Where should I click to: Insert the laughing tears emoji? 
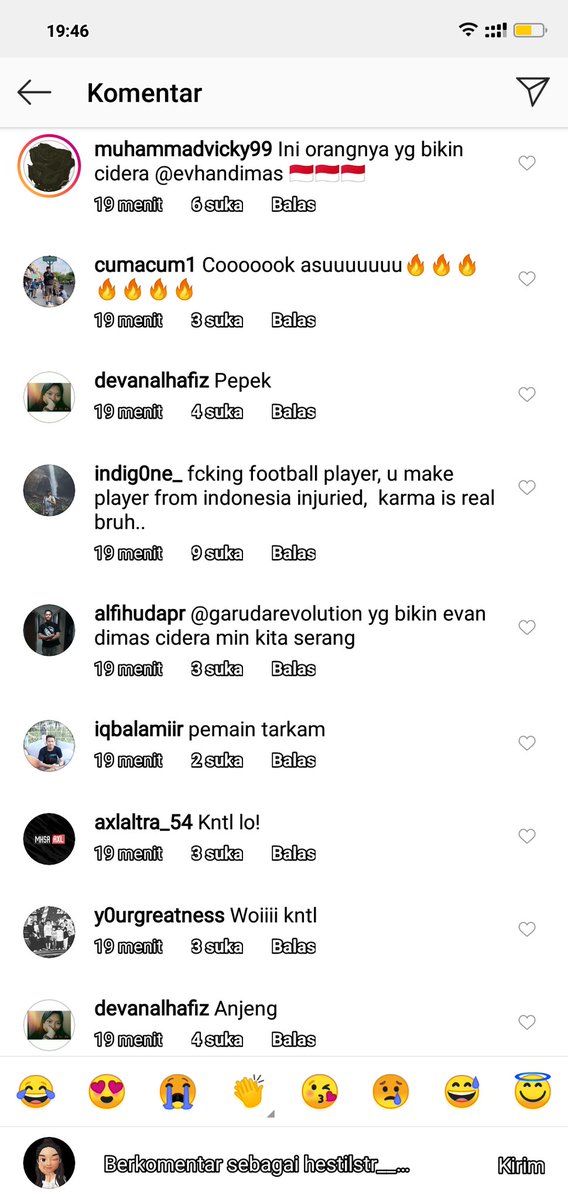(x=36, y=1091)
